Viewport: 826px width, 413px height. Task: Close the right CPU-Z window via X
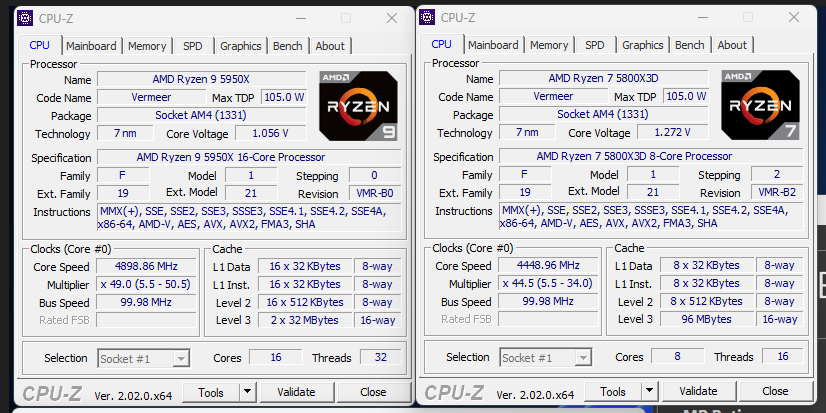pos(794,17)
